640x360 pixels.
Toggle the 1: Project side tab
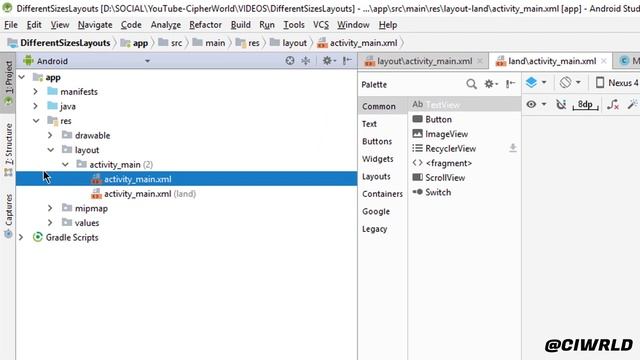[8, 83]
